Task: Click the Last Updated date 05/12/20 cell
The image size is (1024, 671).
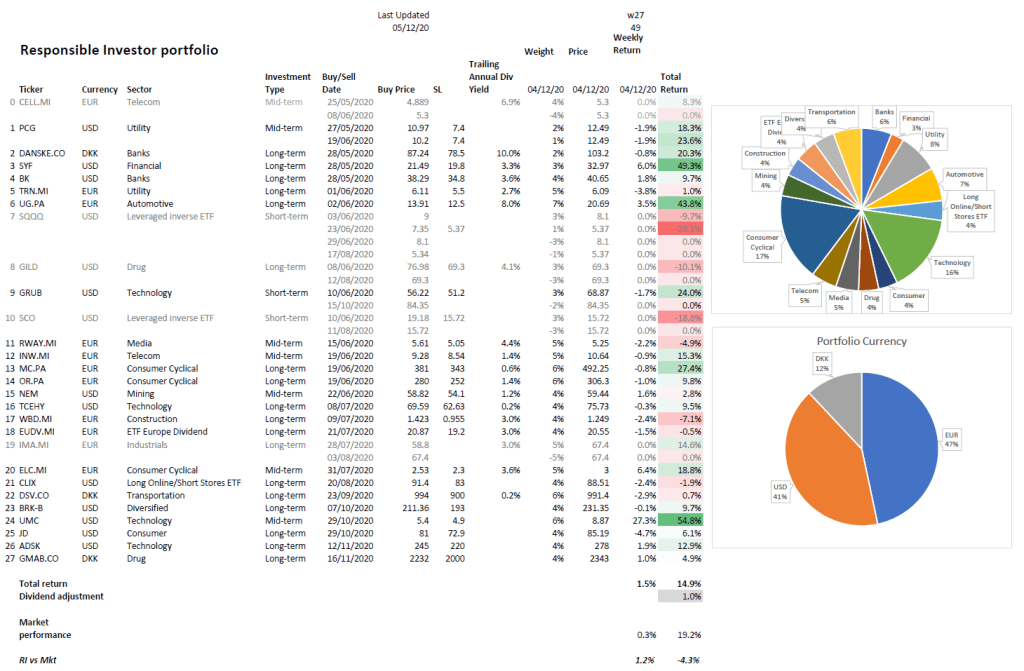Action: click(x=411, y=28)
